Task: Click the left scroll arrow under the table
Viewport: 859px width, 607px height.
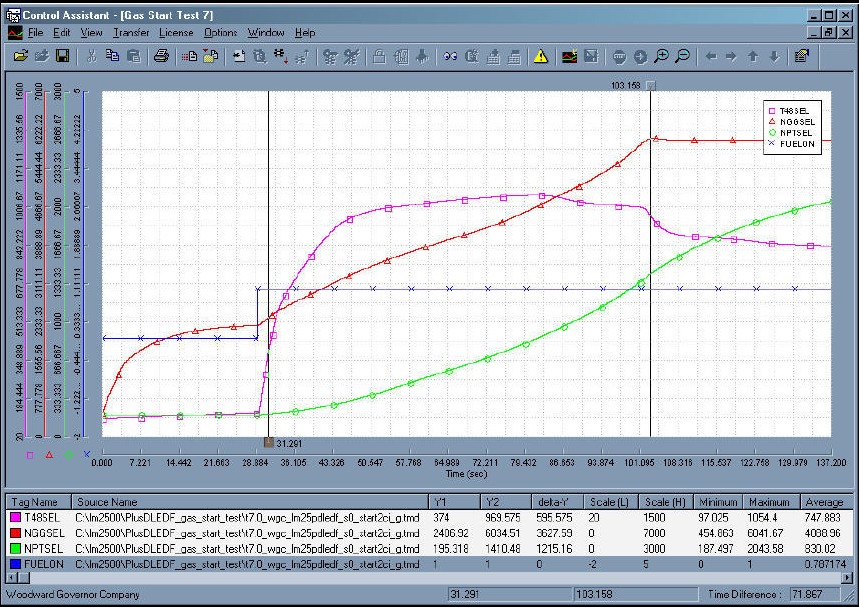Action: [10, 577]
